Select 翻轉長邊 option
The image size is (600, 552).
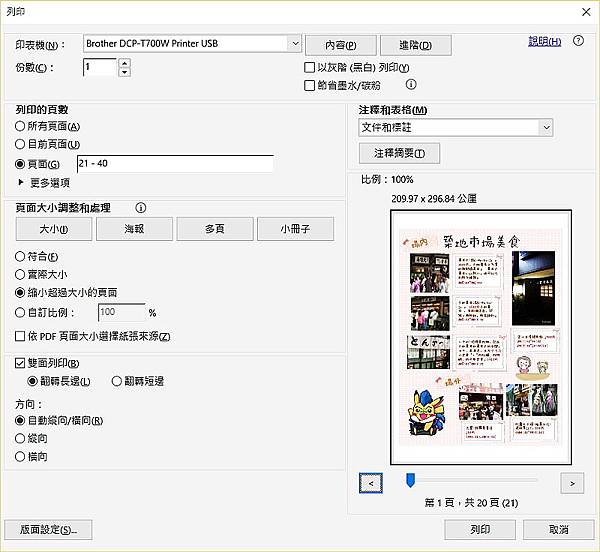(x=33, y=381)
